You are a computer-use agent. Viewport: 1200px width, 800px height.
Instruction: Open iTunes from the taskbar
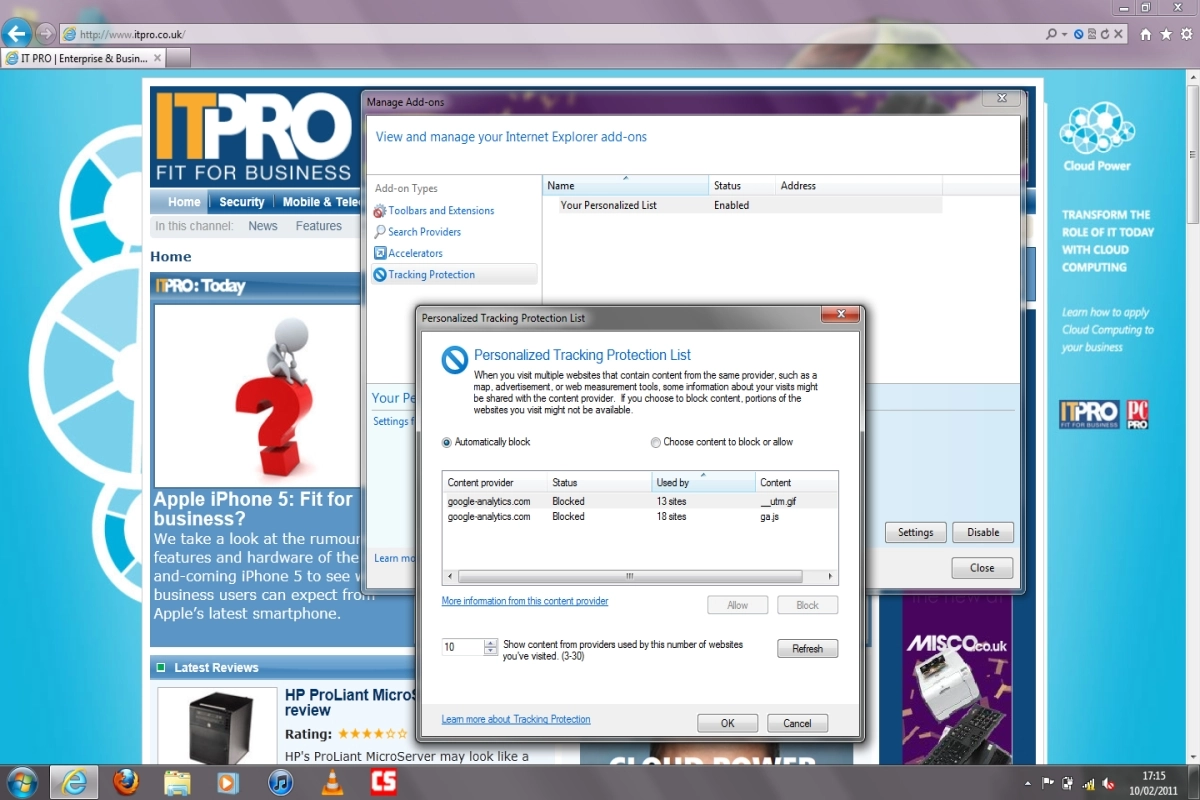coord(280,782)
